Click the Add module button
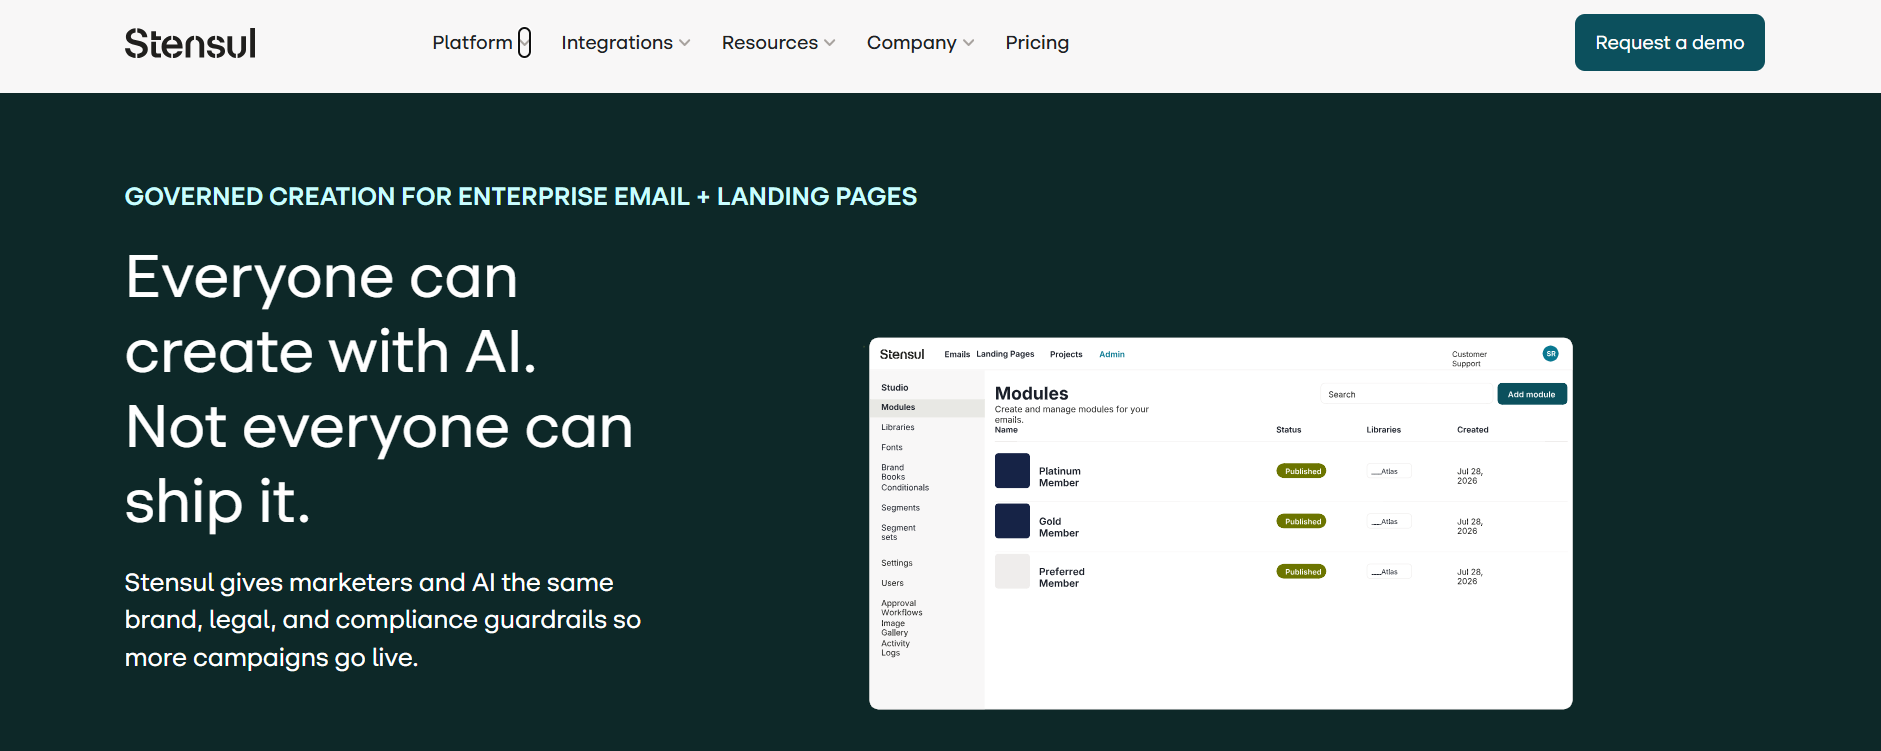1881x751 pixels. click(1531, 394)
